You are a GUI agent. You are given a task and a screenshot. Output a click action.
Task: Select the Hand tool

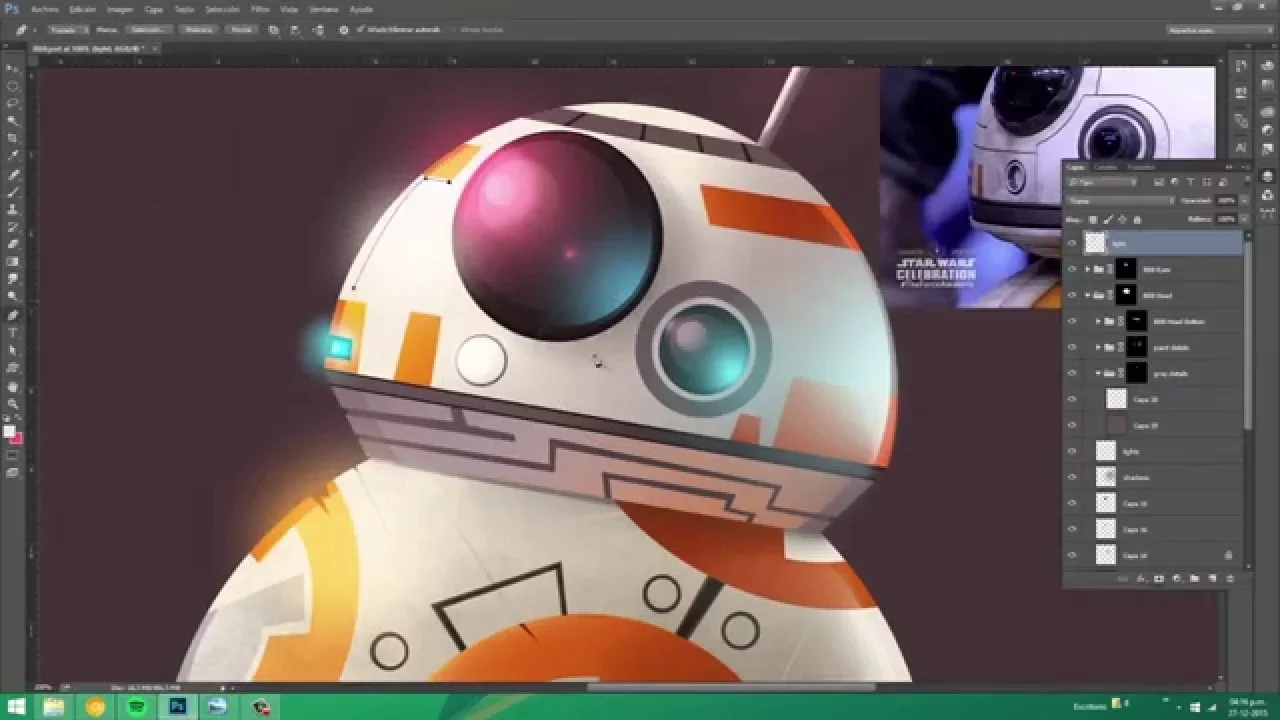point(13,385)
